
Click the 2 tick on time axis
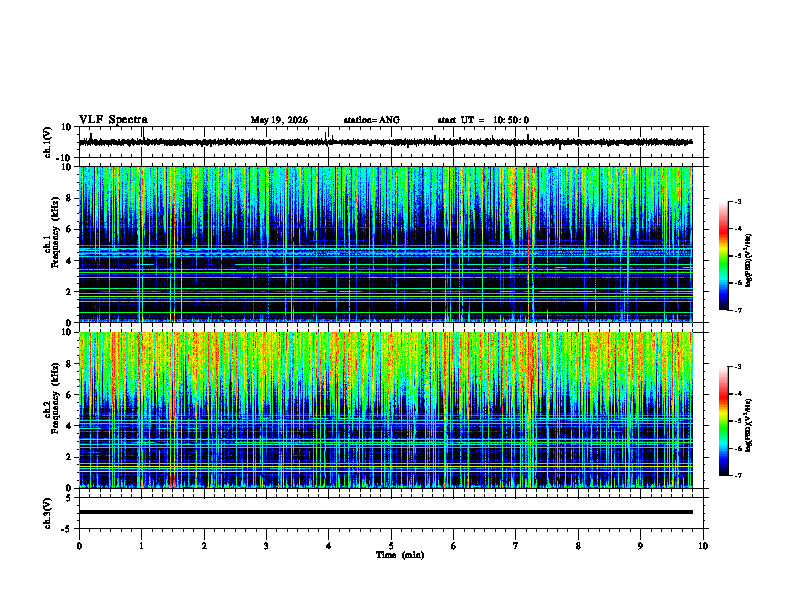tap(204, 546)
